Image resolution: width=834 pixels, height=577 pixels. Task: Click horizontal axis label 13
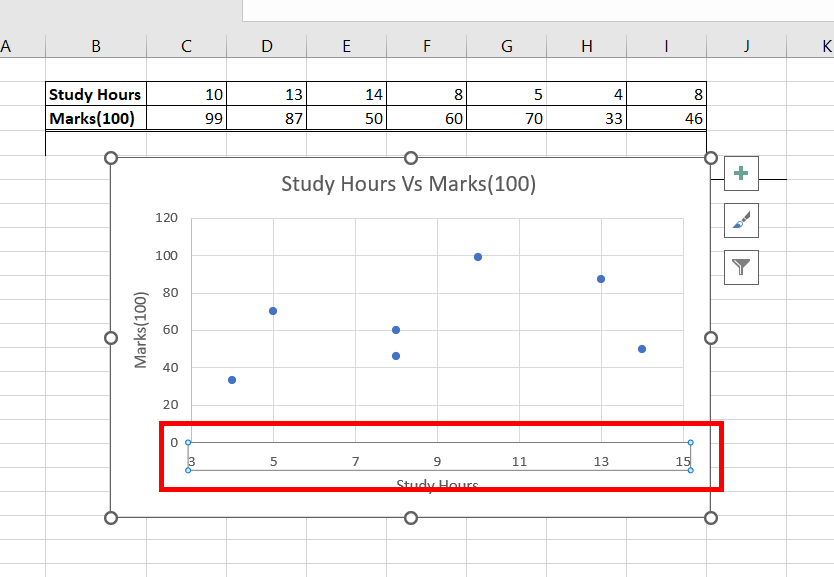coord(601,462)
